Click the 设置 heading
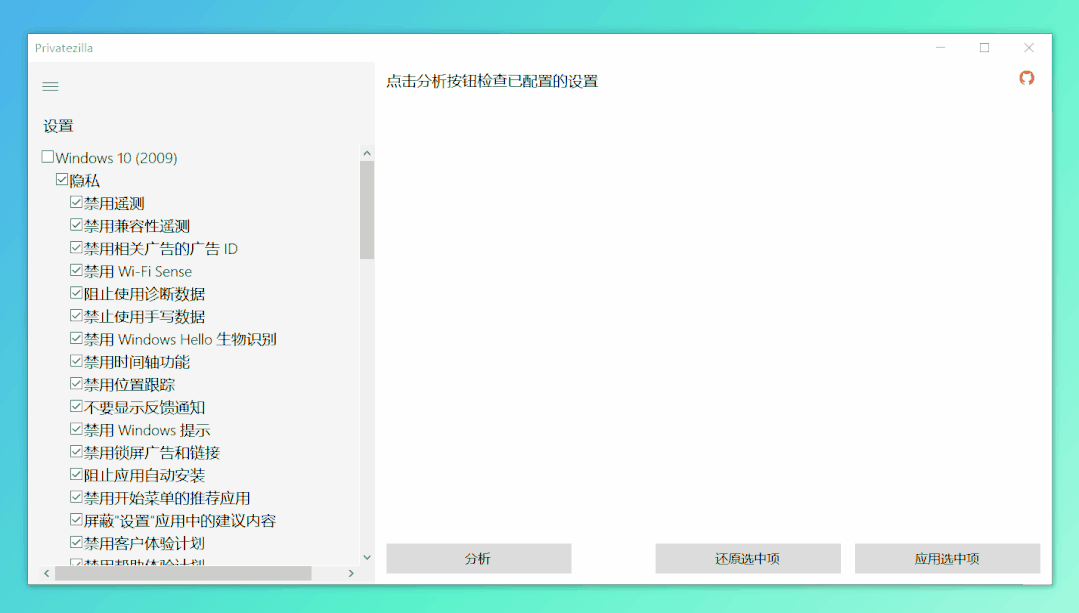The image size is (1079, 613). point(58,126)
